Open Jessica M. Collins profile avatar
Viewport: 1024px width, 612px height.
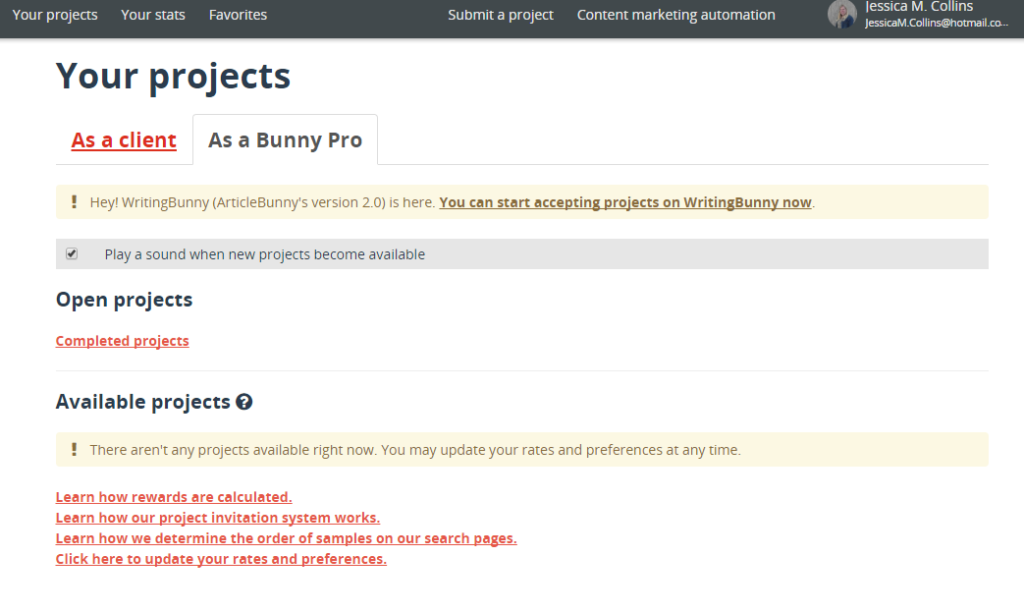[842, 14]
